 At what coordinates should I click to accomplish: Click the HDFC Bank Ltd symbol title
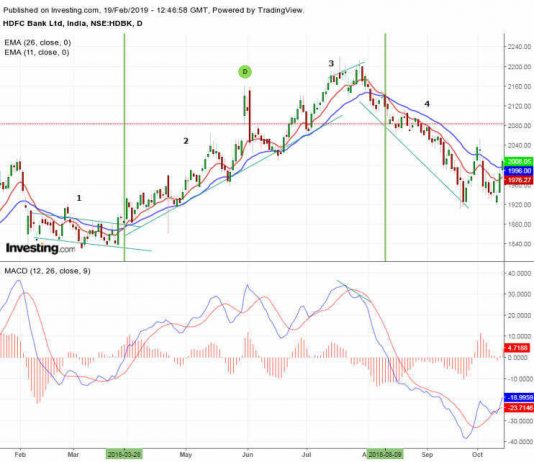click(73, 23)
